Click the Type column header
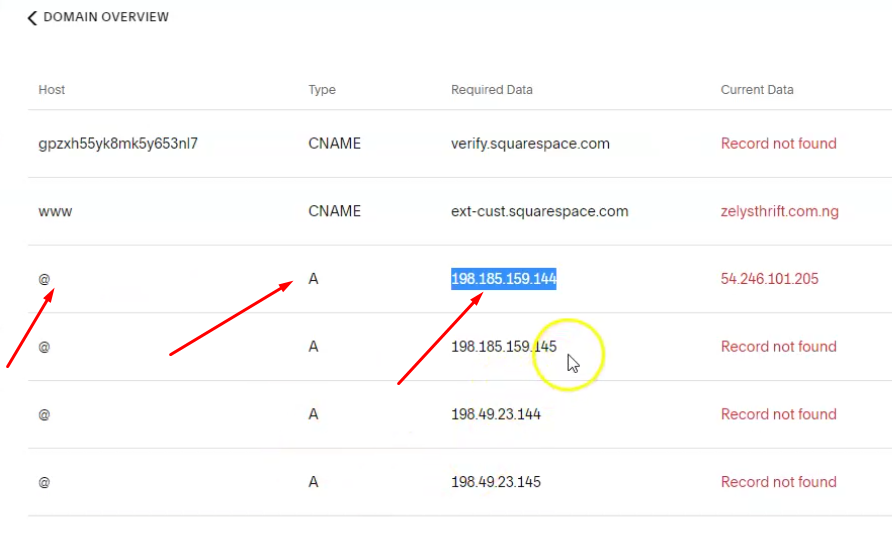Image resolution: width=892 pixels, height=541 pixels. pyautogui.click(x=322, y=89)
